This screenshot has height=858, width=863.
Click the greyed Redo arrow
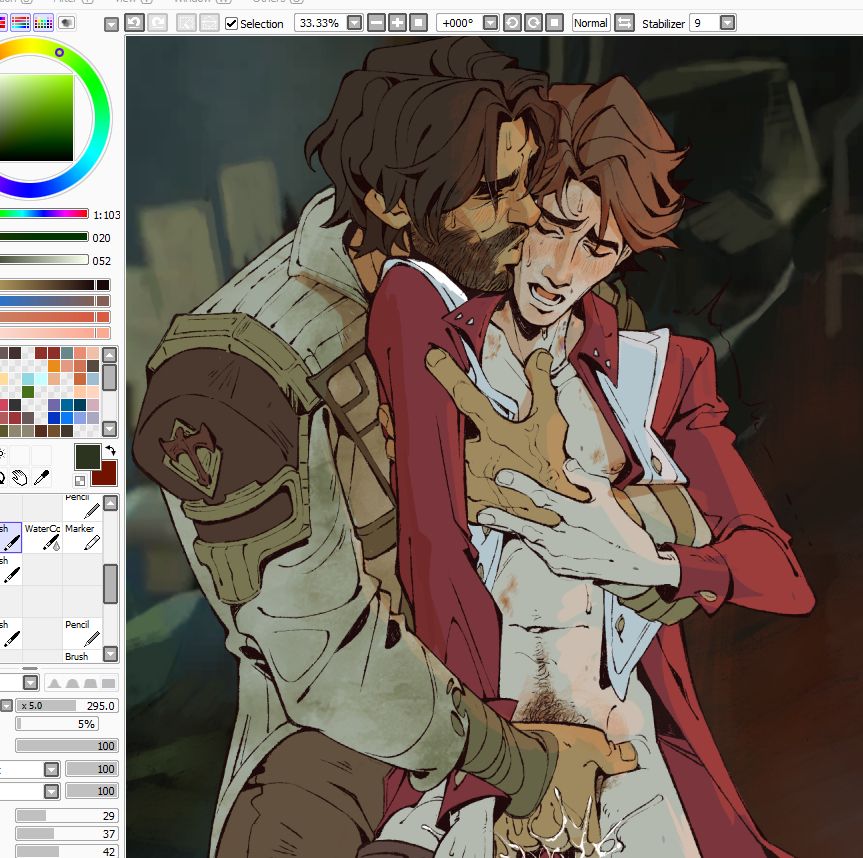158,23
